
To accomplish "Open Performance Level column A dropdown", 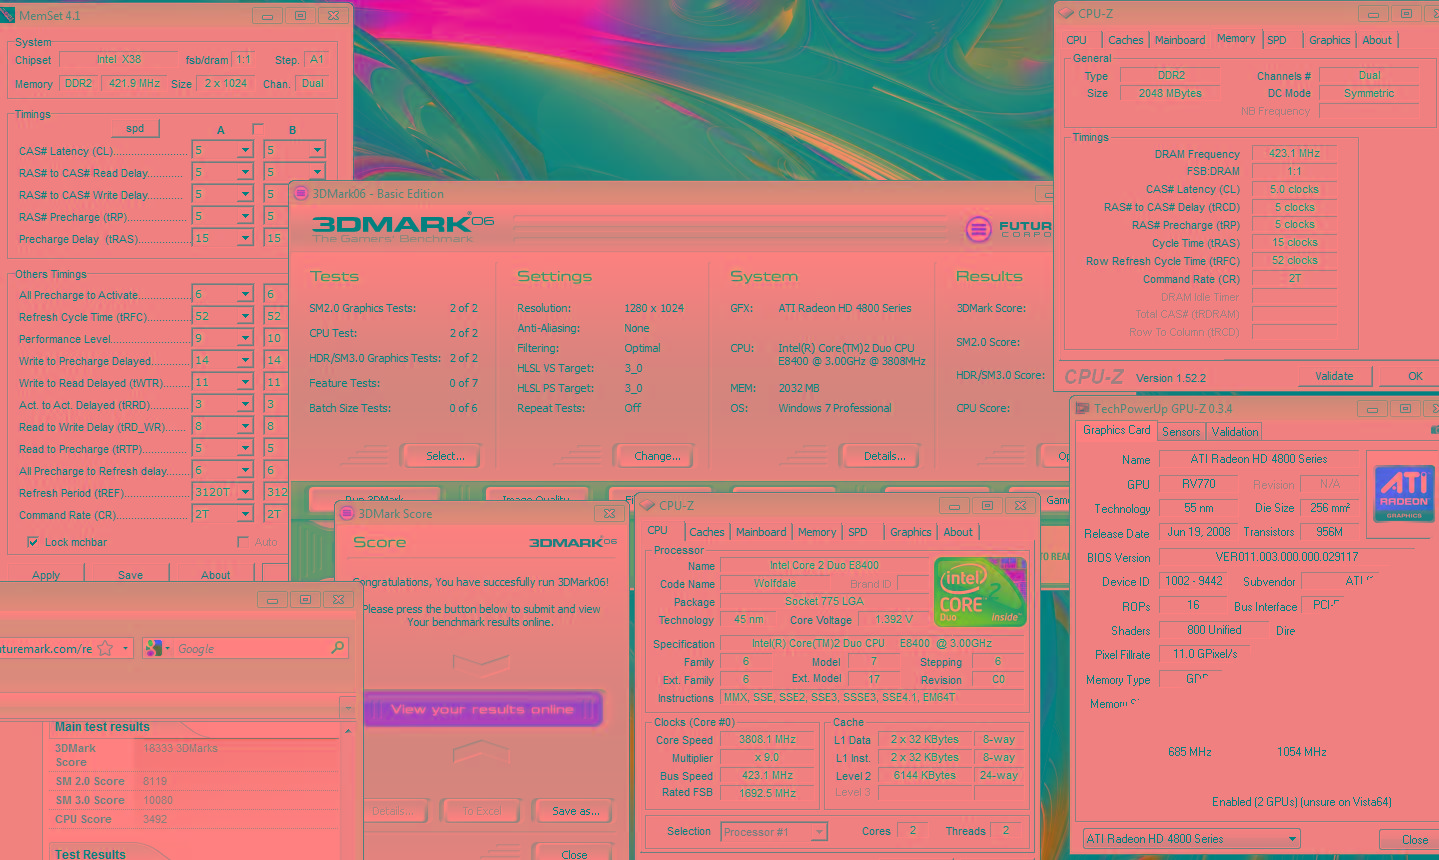I will (244, 339).
